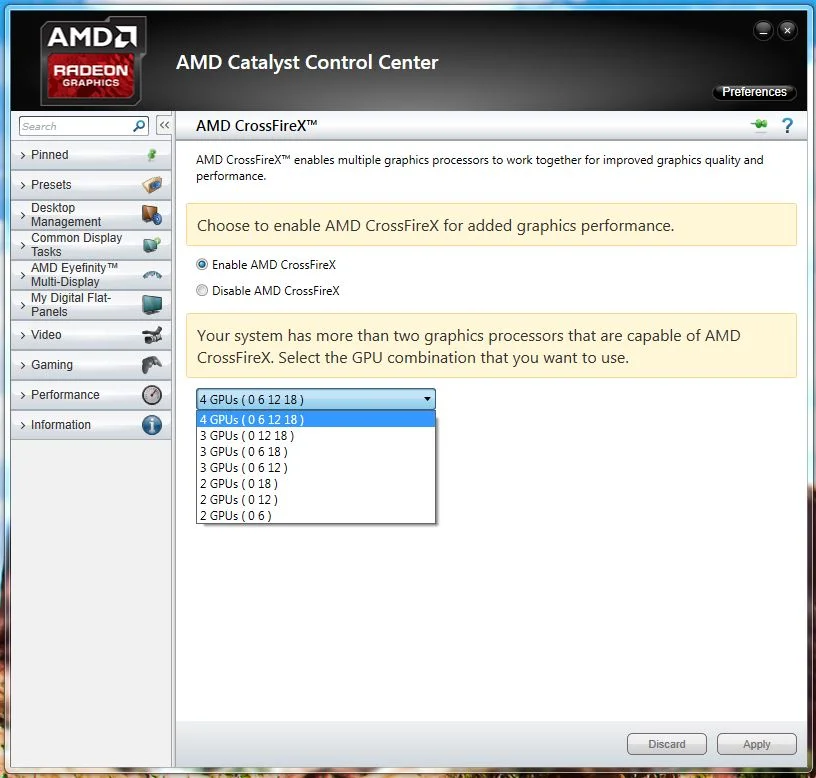Click the Discard button
The image size is (816, 778).
667,744
